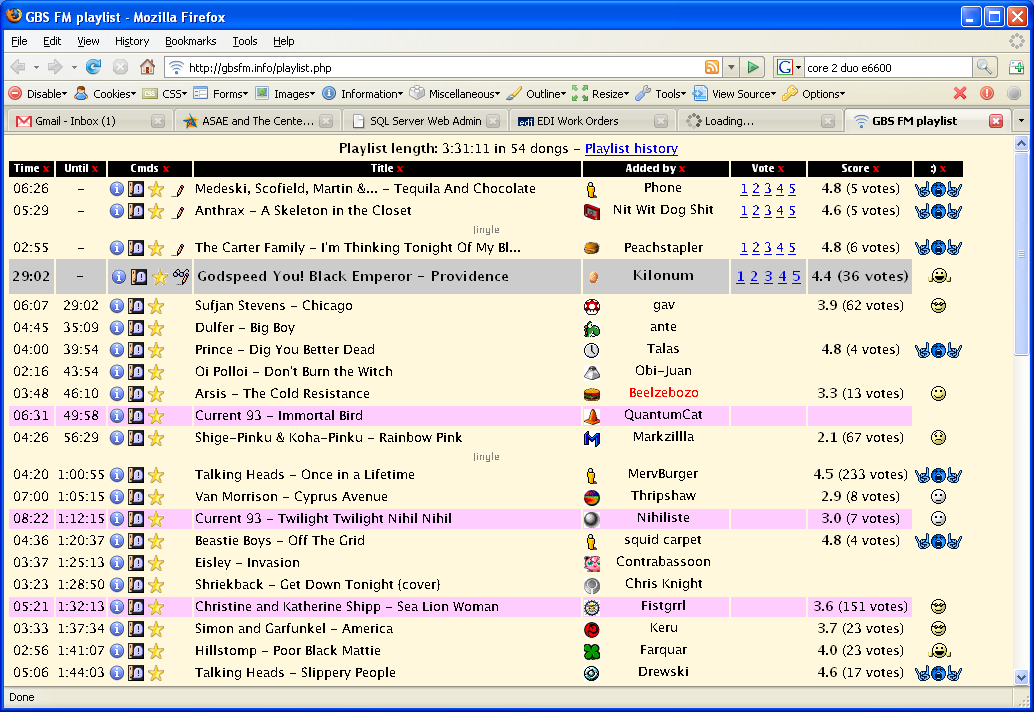This screenshot has height=712, width=1034.
Task: Open the File menu
Action: coord(19,41)
